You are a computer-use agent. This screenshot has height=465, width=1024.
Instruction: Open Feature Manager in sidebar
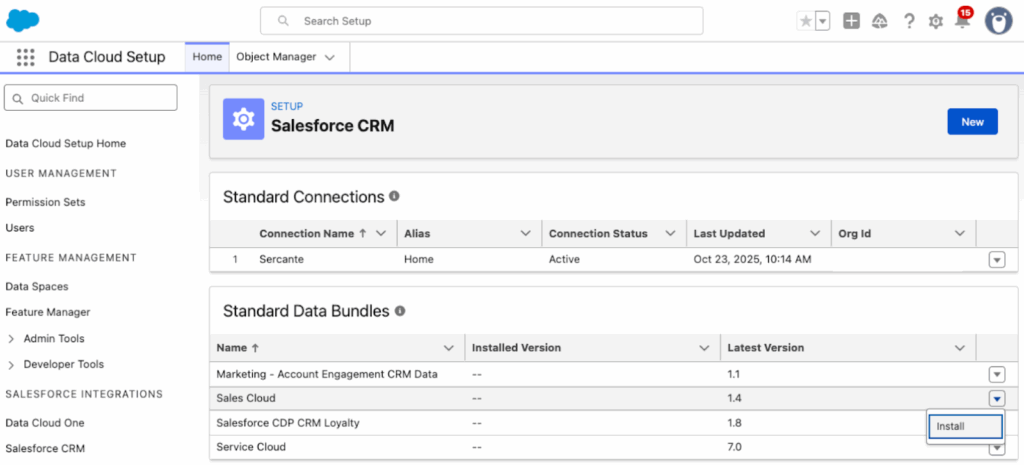(x=48, y=312)
